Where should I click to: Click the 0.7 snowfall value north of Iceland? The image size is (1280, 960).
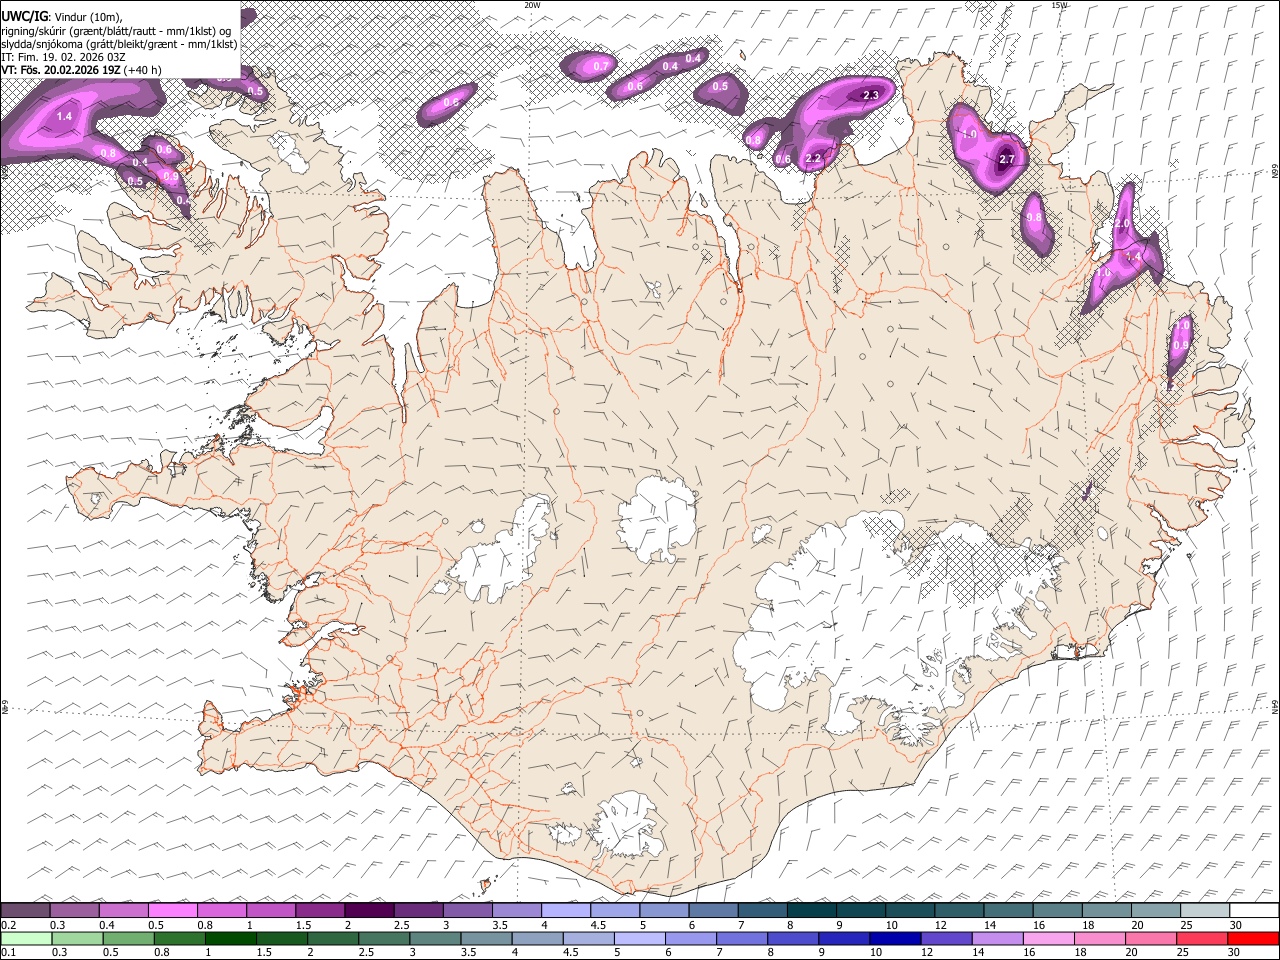[x=600, y=67]
